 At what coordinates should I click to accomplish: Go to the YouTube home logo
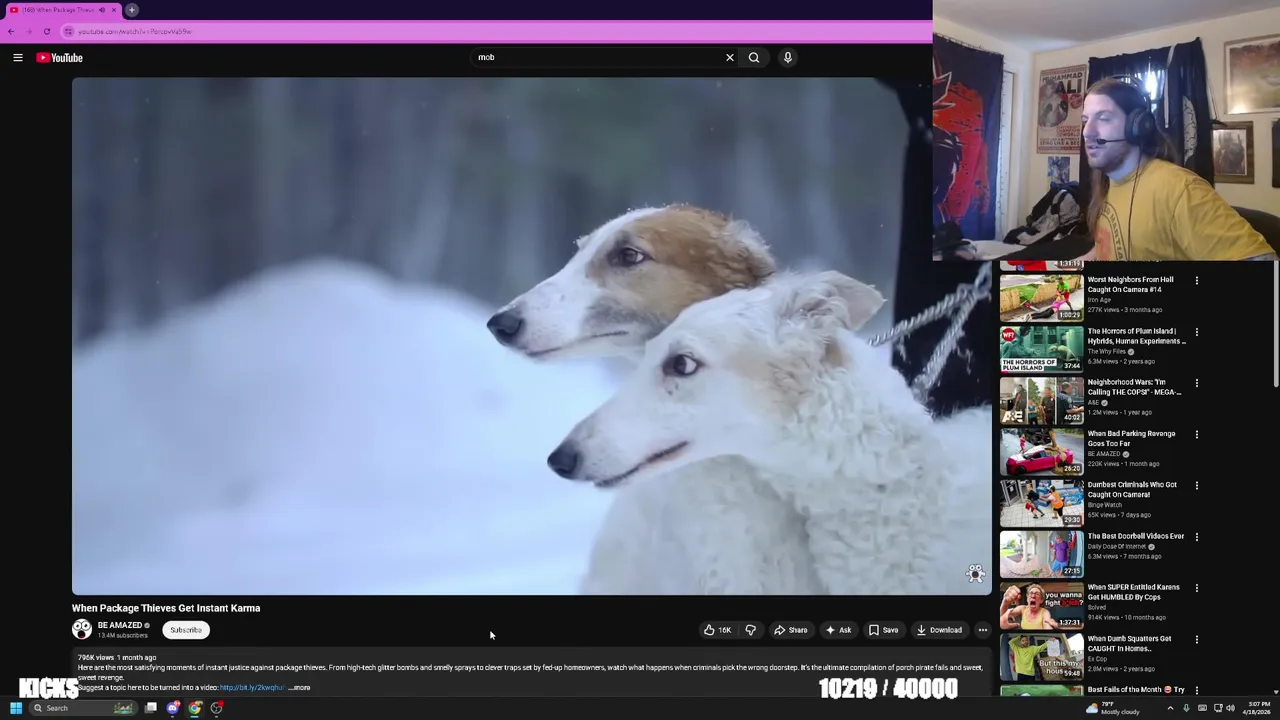[x=60, y=58]
